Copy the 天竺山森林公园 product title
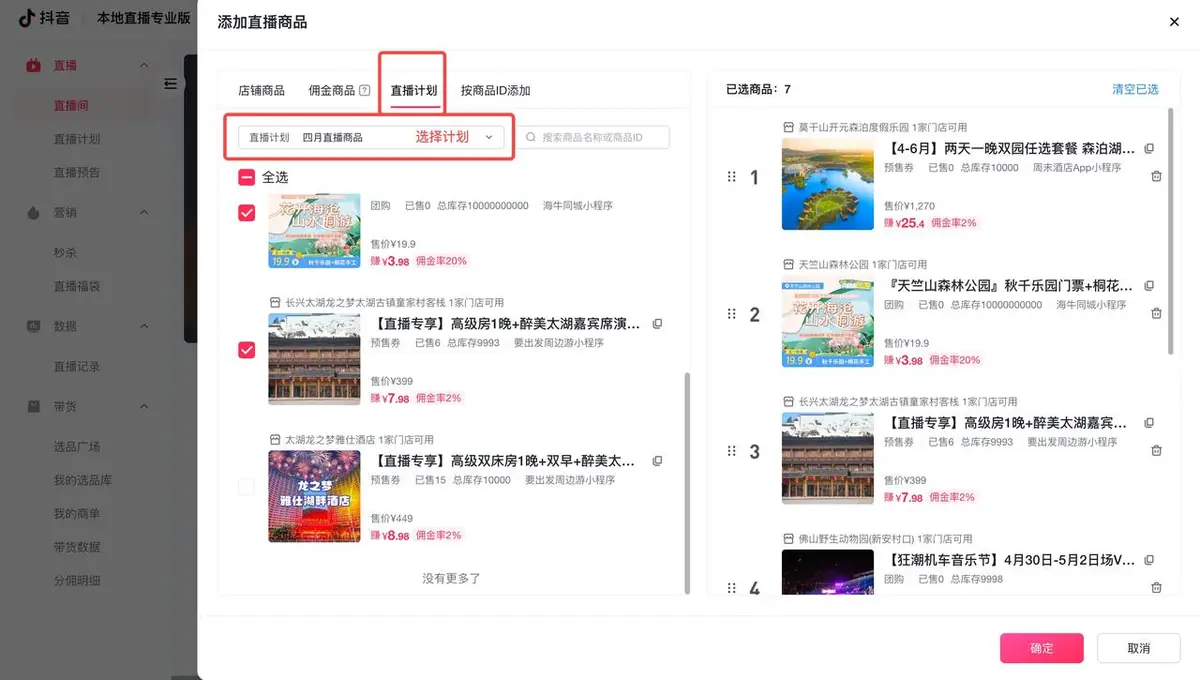Image resolution: width=1200 pixels, height=680 pixels. point(1149,285)
